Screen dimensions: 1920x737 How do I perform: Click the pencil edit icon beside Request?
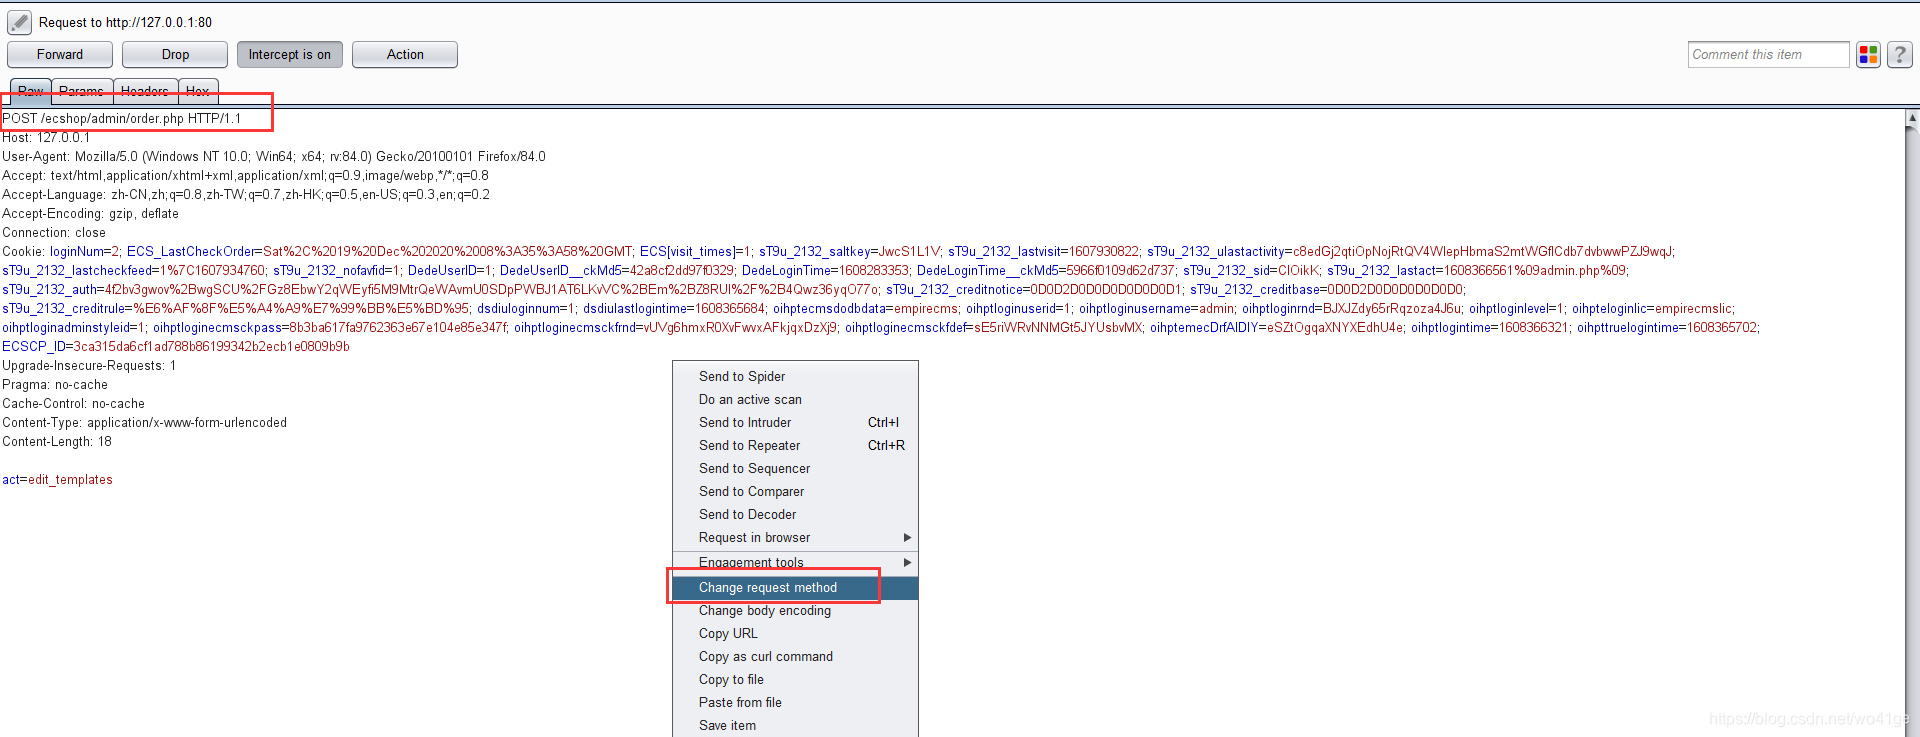click(x=19, y=22)
